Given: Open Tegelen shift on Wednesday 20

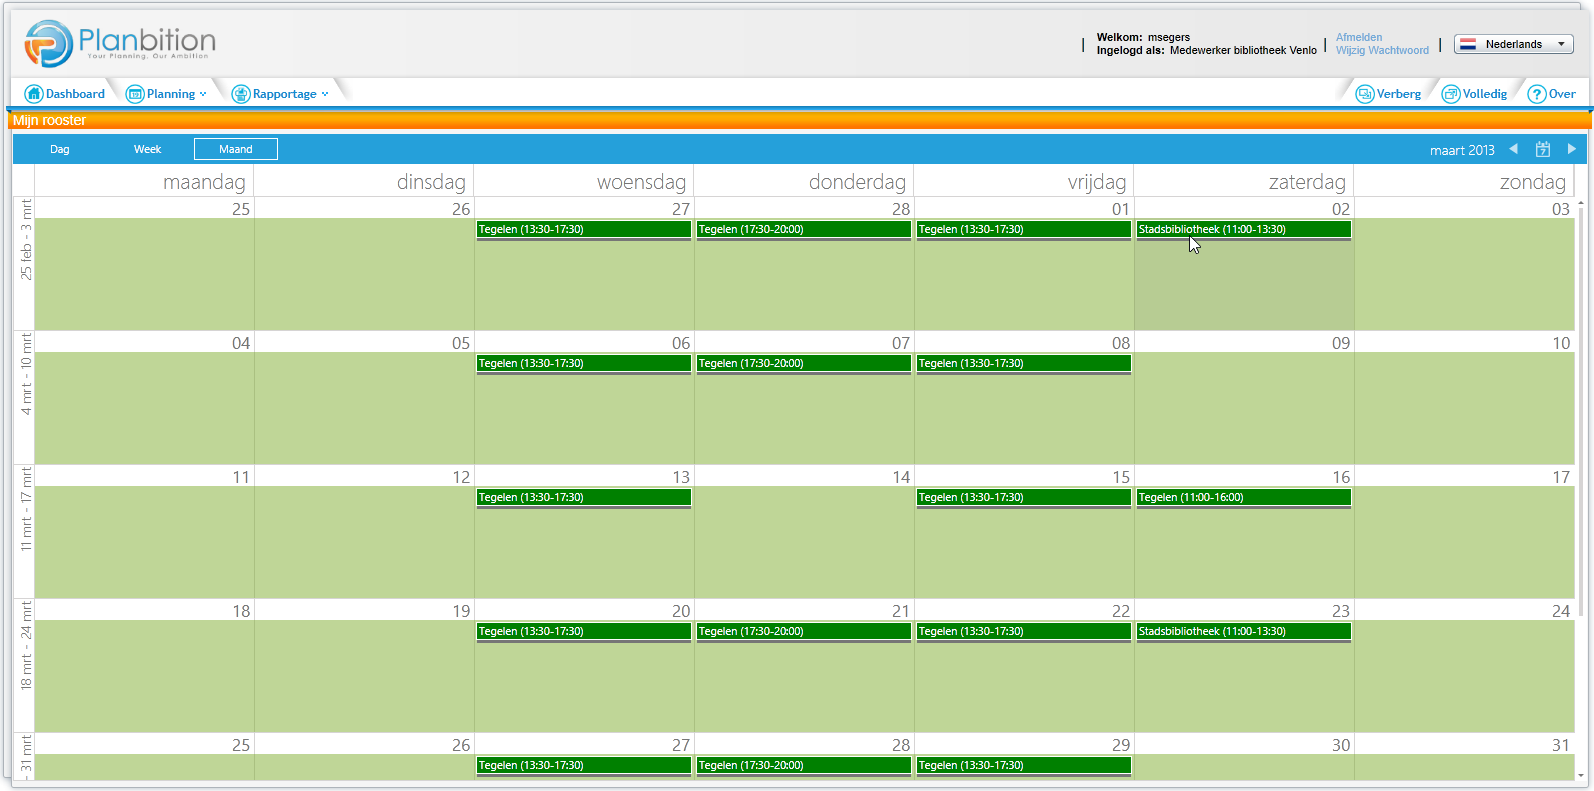Looking at the screenshot, I should tap(584, 632).
